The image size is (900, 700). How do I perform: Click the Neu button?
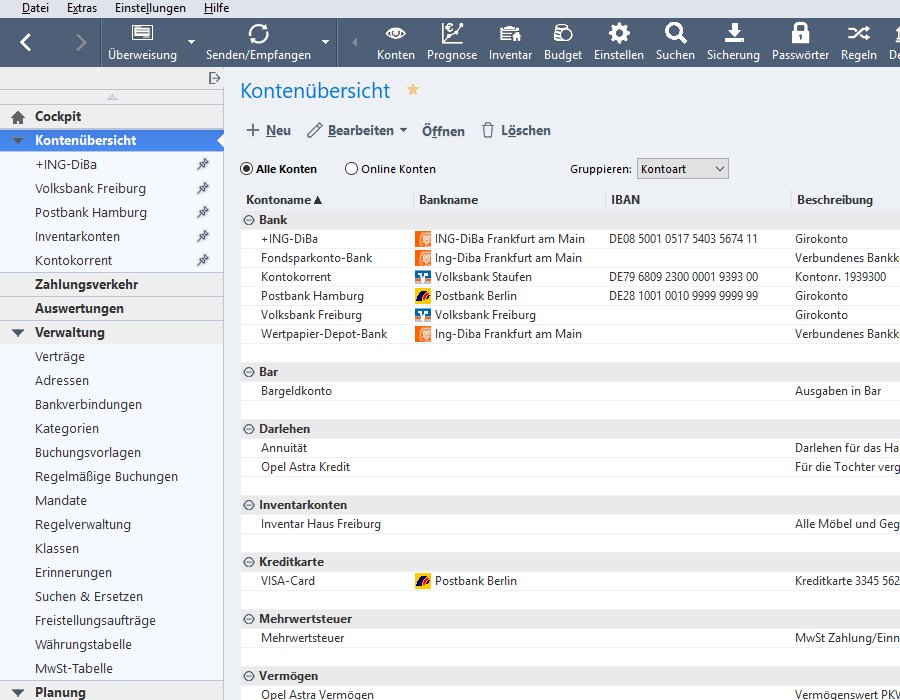[x=268, y=131]
